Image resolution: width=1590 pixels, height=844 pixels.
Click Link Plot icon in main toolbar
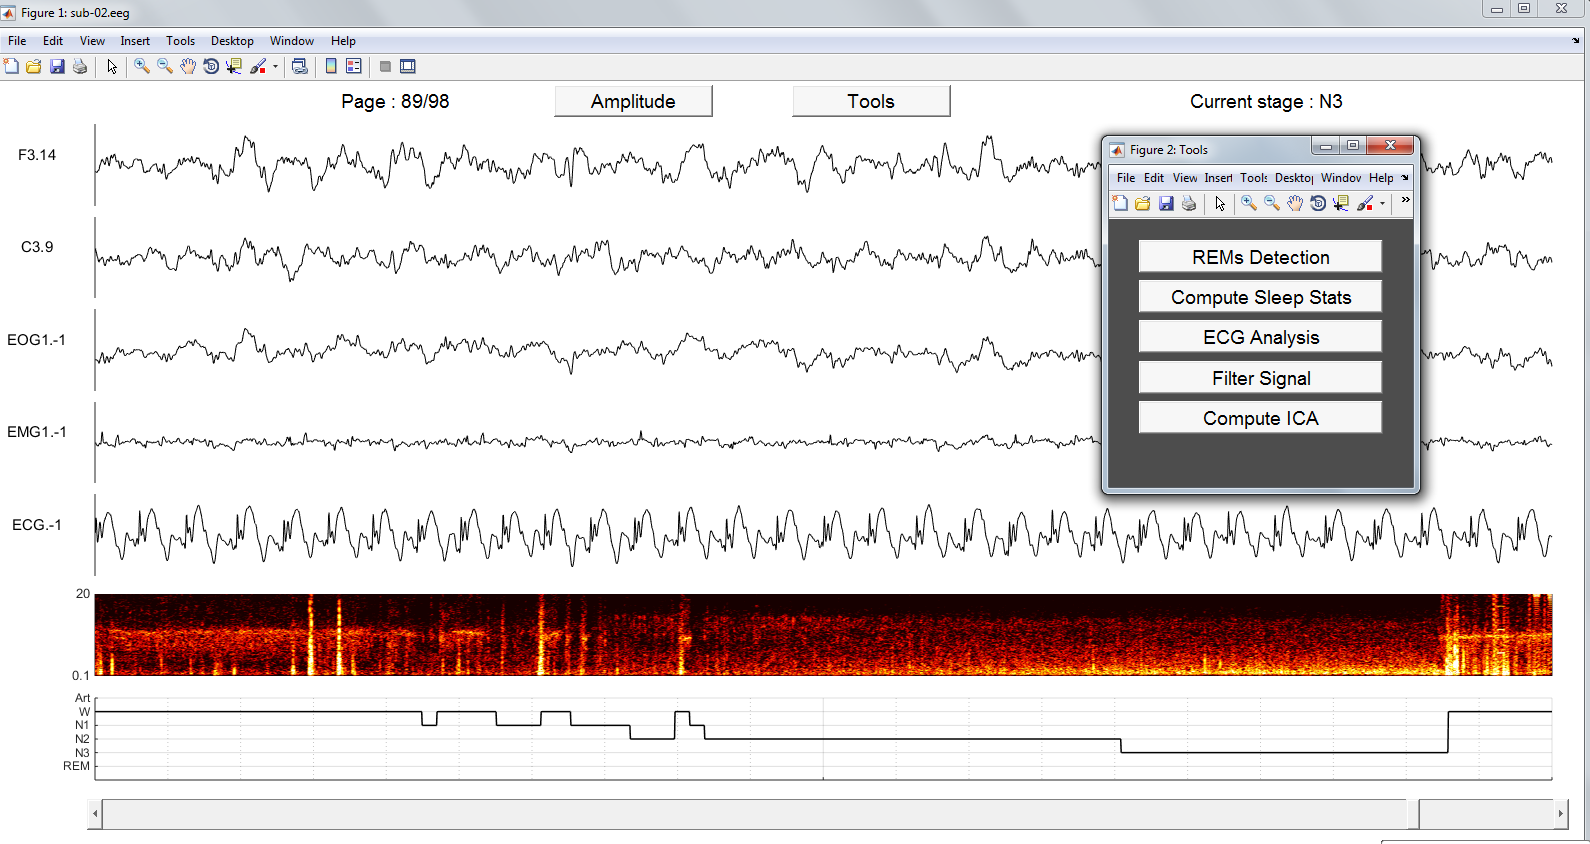point(299,67)
